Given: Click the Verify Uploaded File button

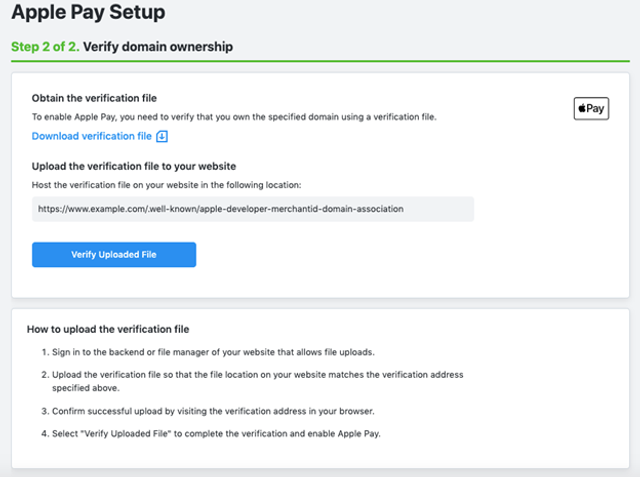Looking at the screenshot, I should pos(114,255).
